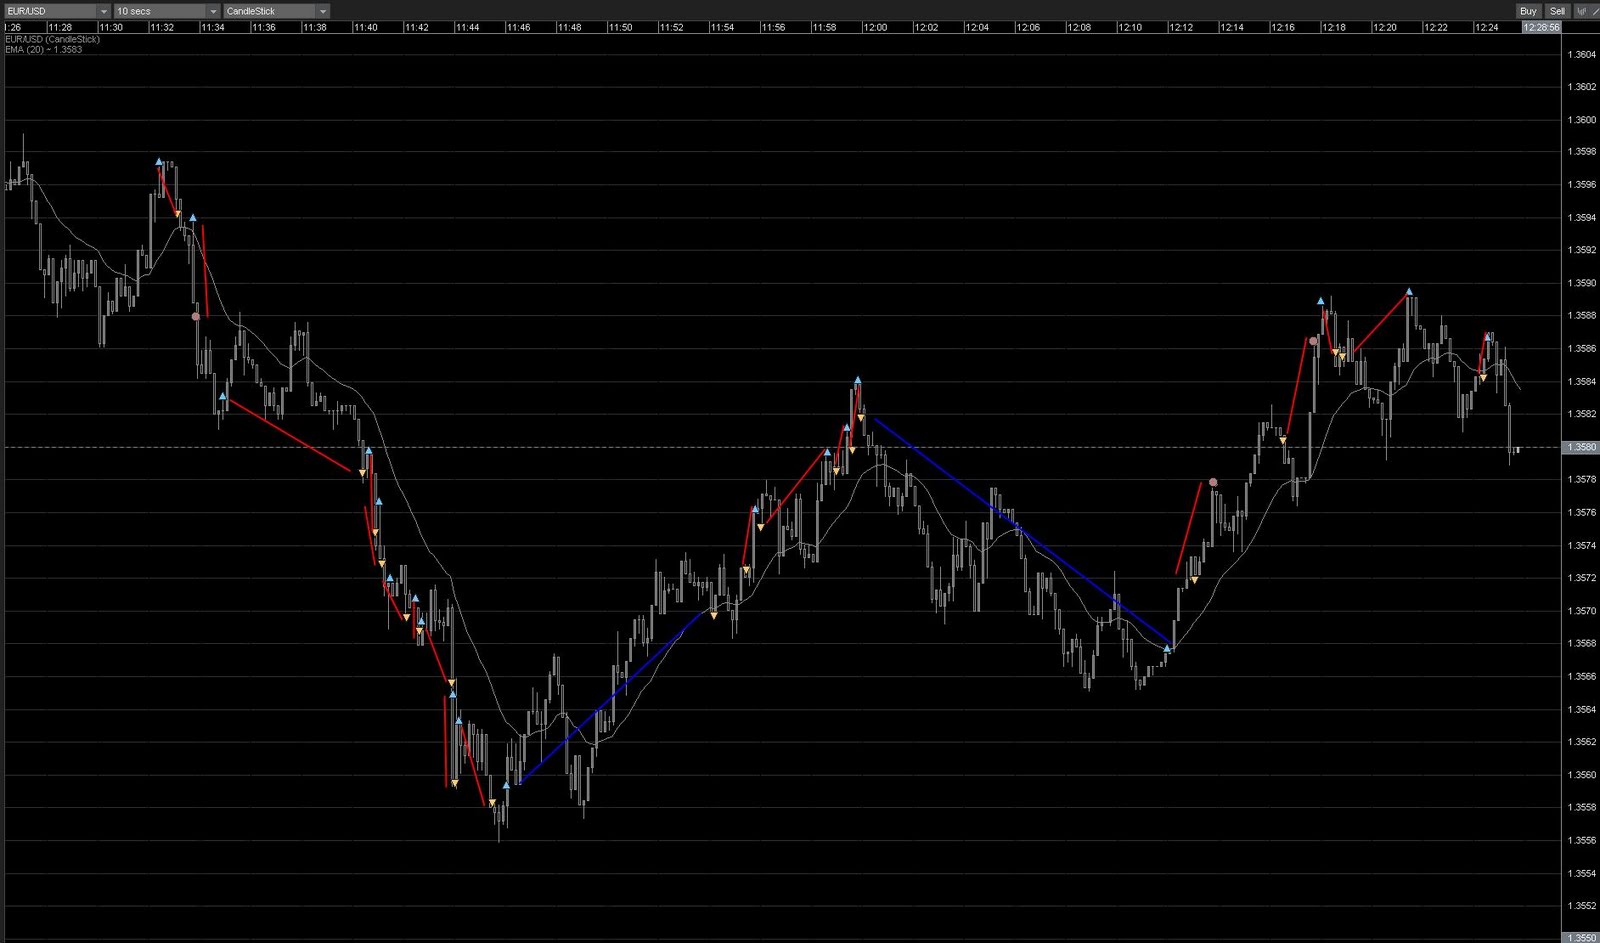Select blue trade line falling from 12:00
1600x943 pixels.
click(1022, 531)
